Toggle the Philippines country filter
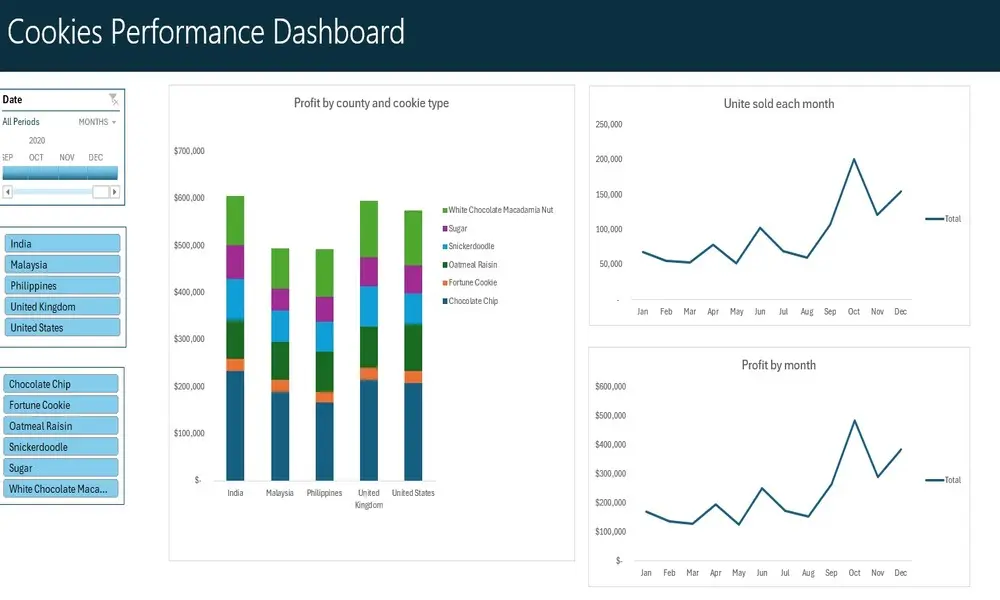The image size is (1000, 600). [62, 285]
